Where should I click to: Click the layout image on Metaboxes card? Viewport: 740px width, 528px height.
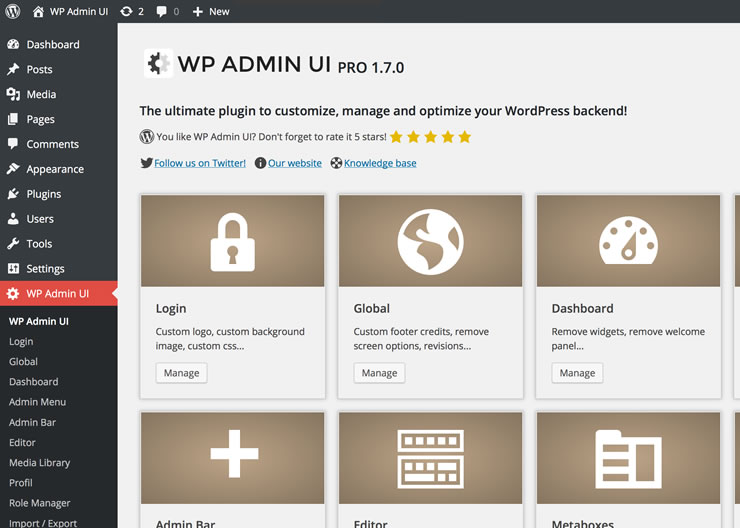point(629,459)
